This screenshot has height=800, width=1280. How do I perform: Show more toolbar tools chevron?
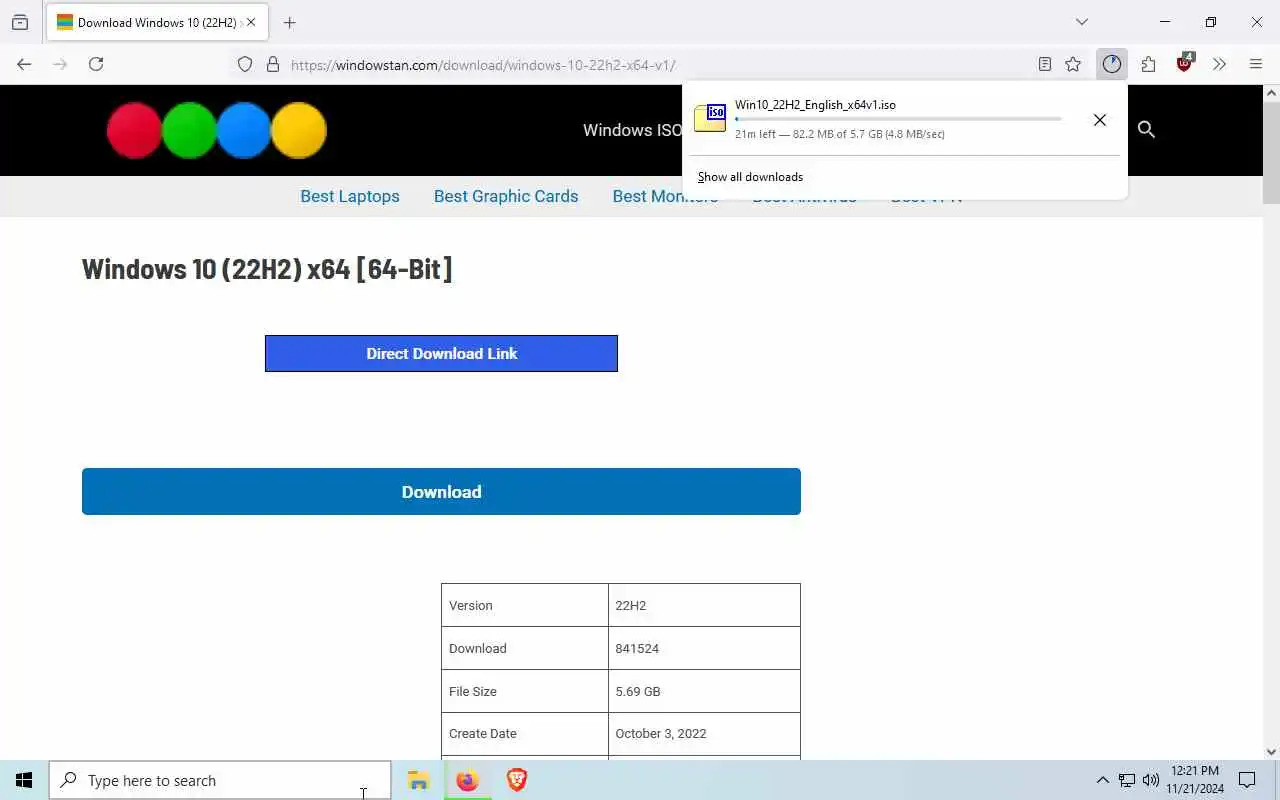tap(1219, 64)
